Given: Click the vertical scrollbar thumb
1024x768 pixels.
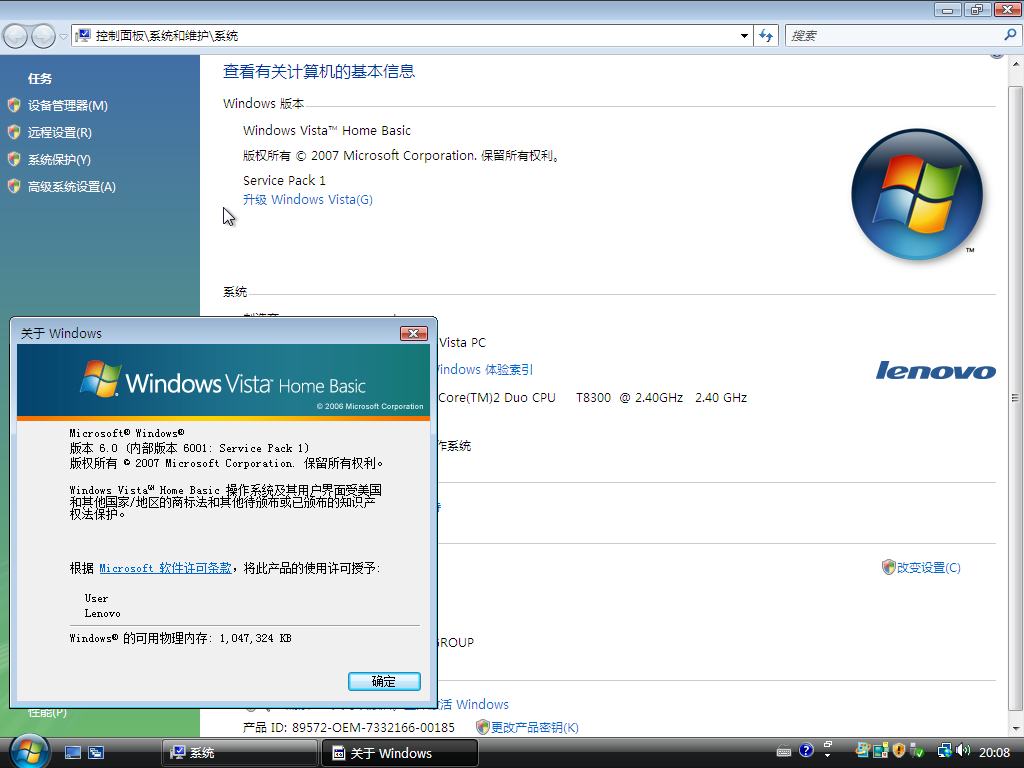Looking at the screenshot, I should pos(1016,397).
